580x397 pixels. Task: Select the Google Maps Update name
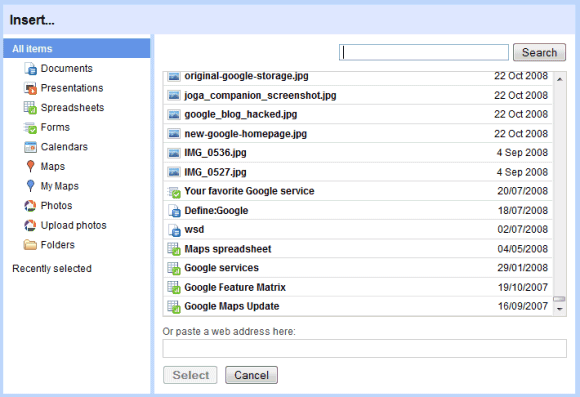pos(232,306)
